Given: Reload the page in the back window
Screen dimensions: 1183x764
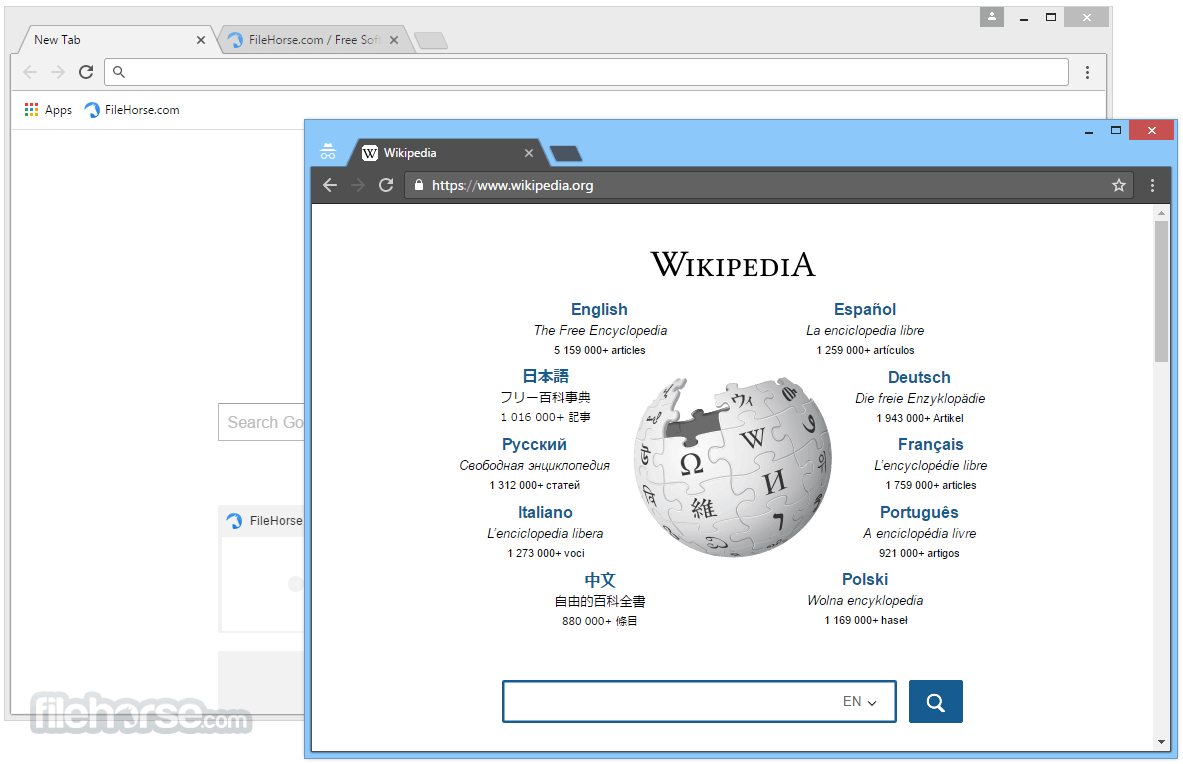Looking at the screenshot, I should 86,72.
